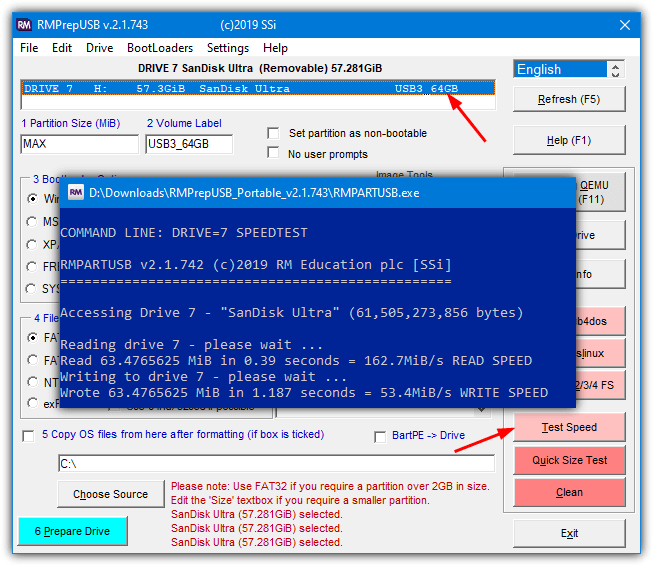Select the NT filesystem radio option
This screenshot has width=653, height=565.
pyautogui.click(x=32, y=382)
